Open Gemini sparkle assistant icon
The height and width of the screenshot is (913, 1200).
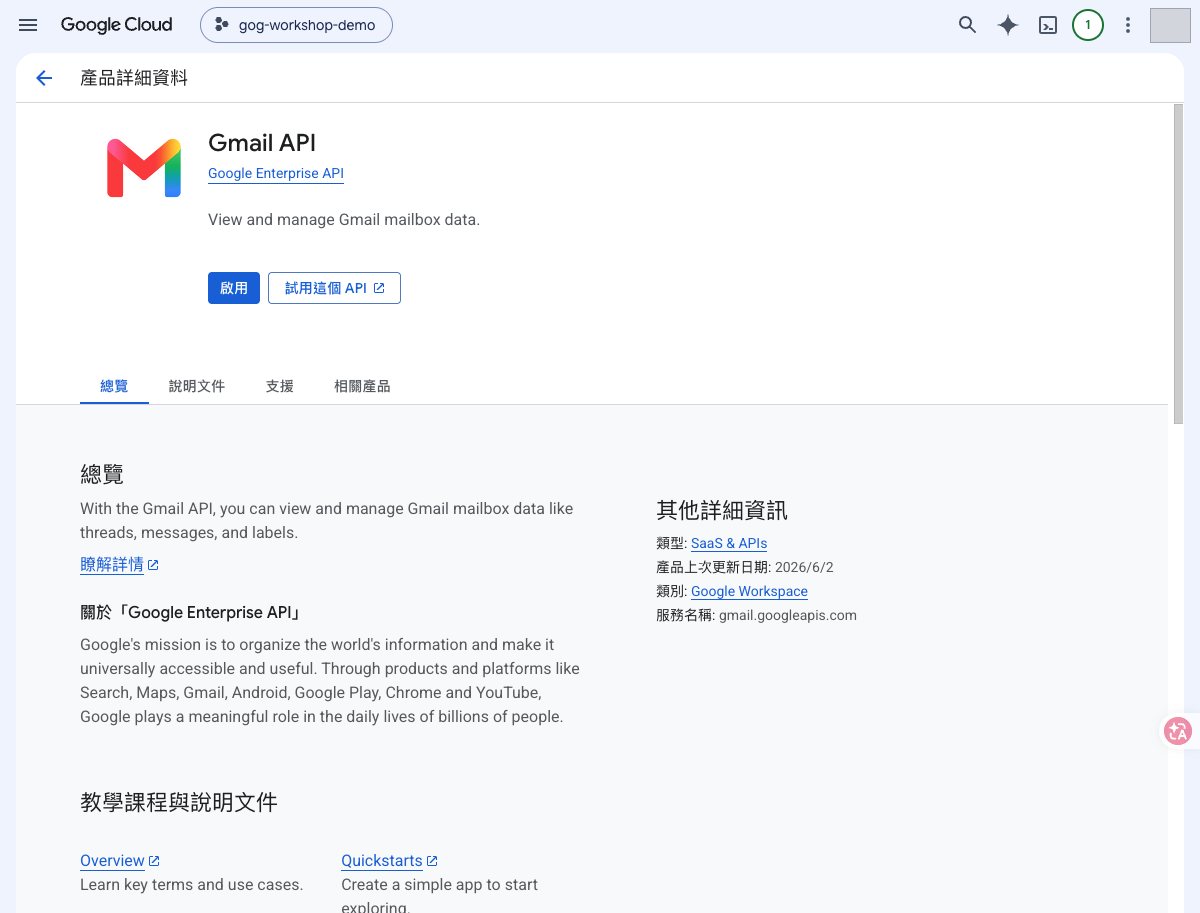pyautogui.click(x=1008, y=26)
